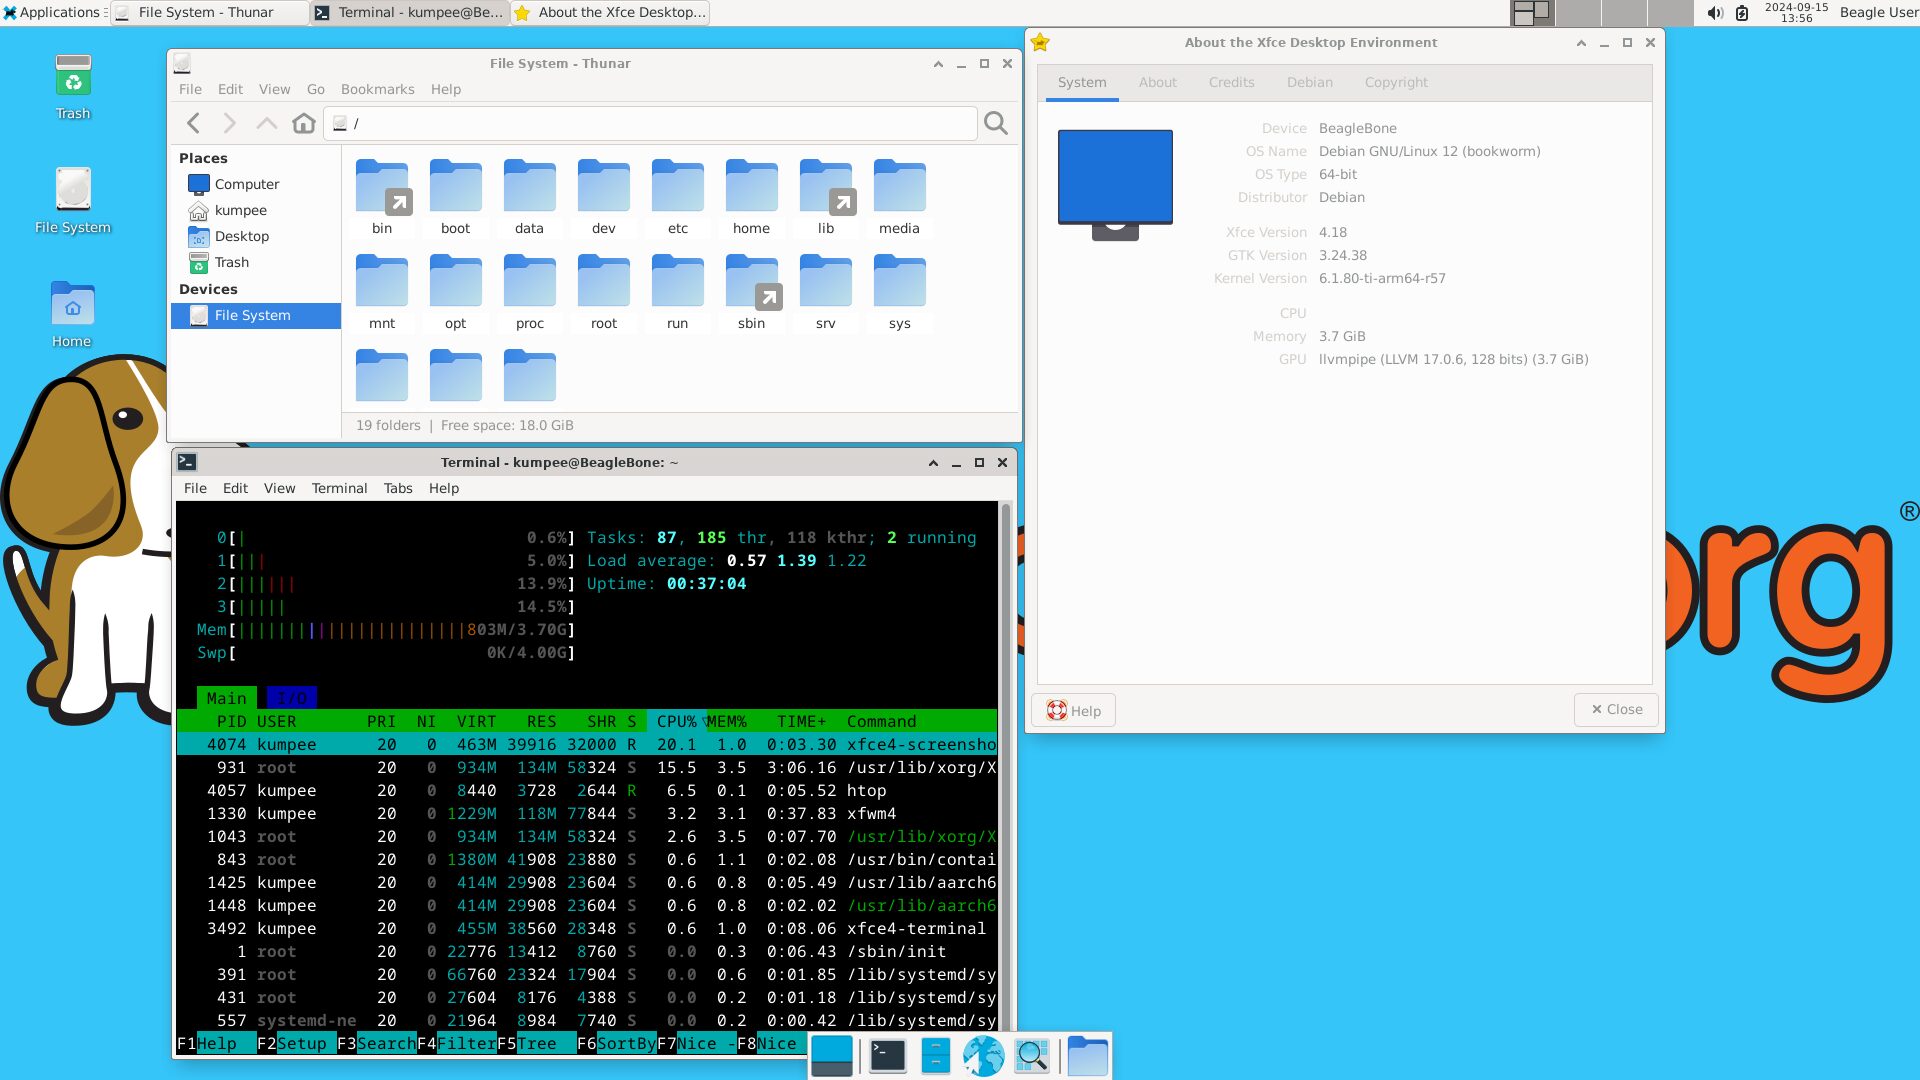Open the lib folder in Thunar
Screen dimensions: 1920x1080
click(825, 196)
